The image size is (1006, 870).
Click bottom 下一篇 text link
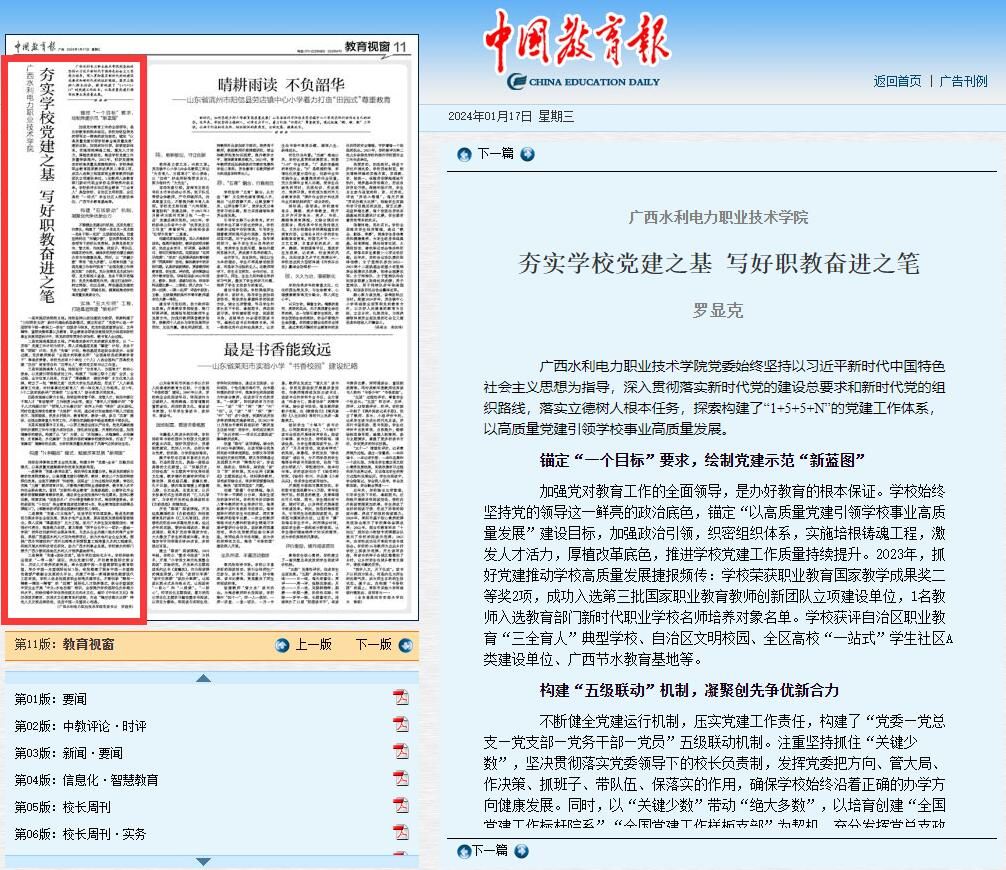tap(490, 851)
